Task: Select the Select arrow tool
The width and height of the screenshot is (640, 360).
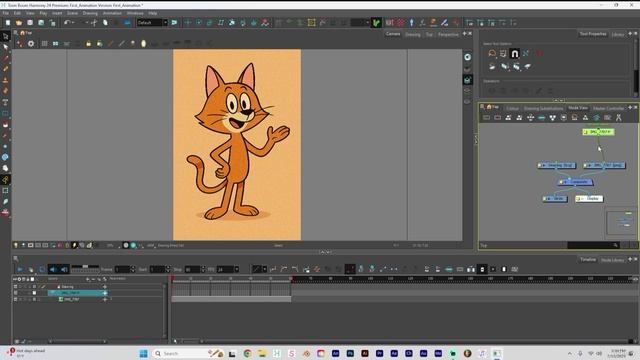Action: click(5, 47)
